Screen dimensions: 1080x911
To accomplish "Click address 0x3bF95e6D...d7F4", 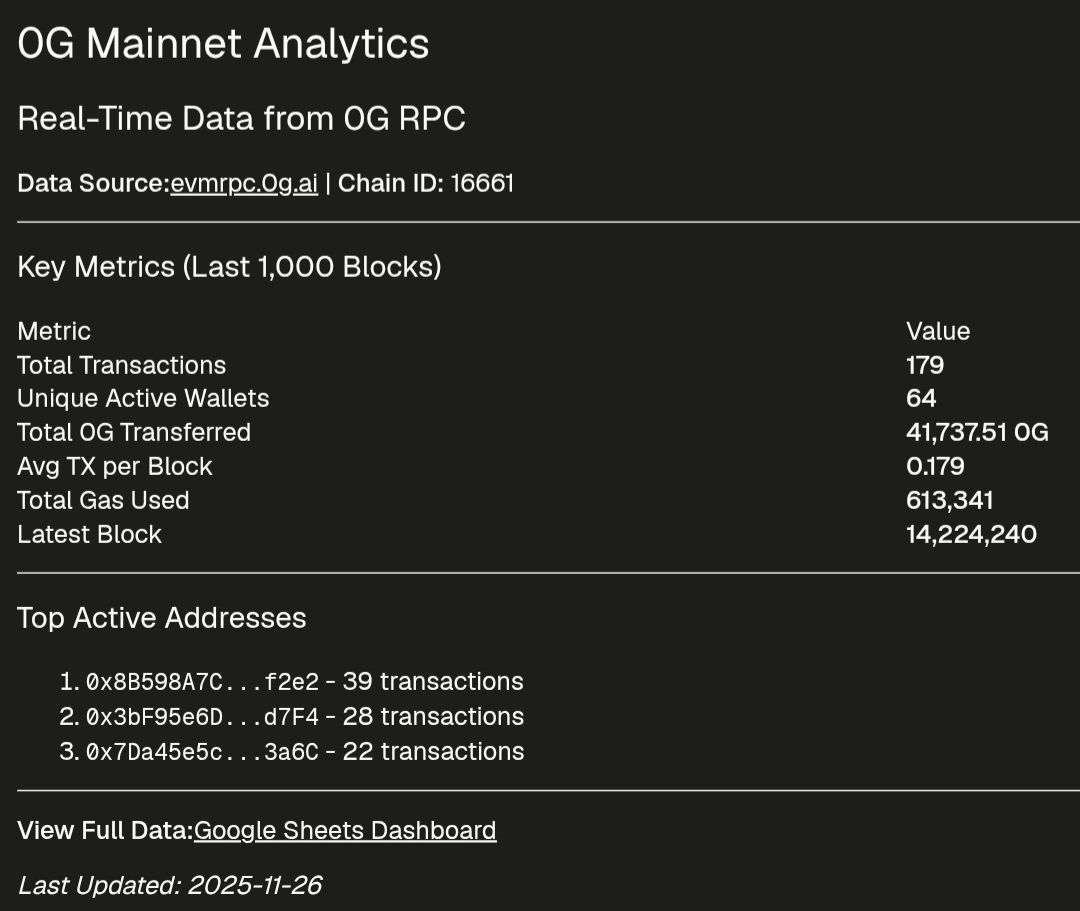I will coord(202,717).
